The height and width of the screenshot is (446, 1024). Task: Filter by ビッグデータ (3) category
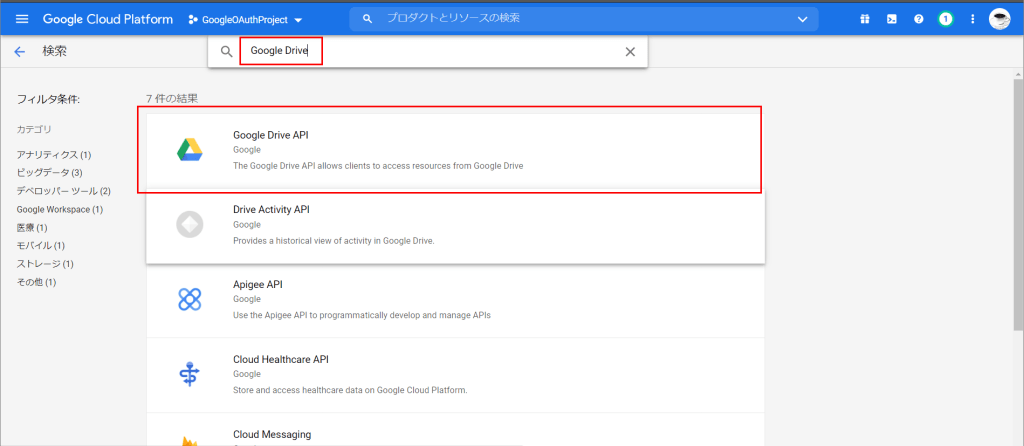click(x=50, y=173)
